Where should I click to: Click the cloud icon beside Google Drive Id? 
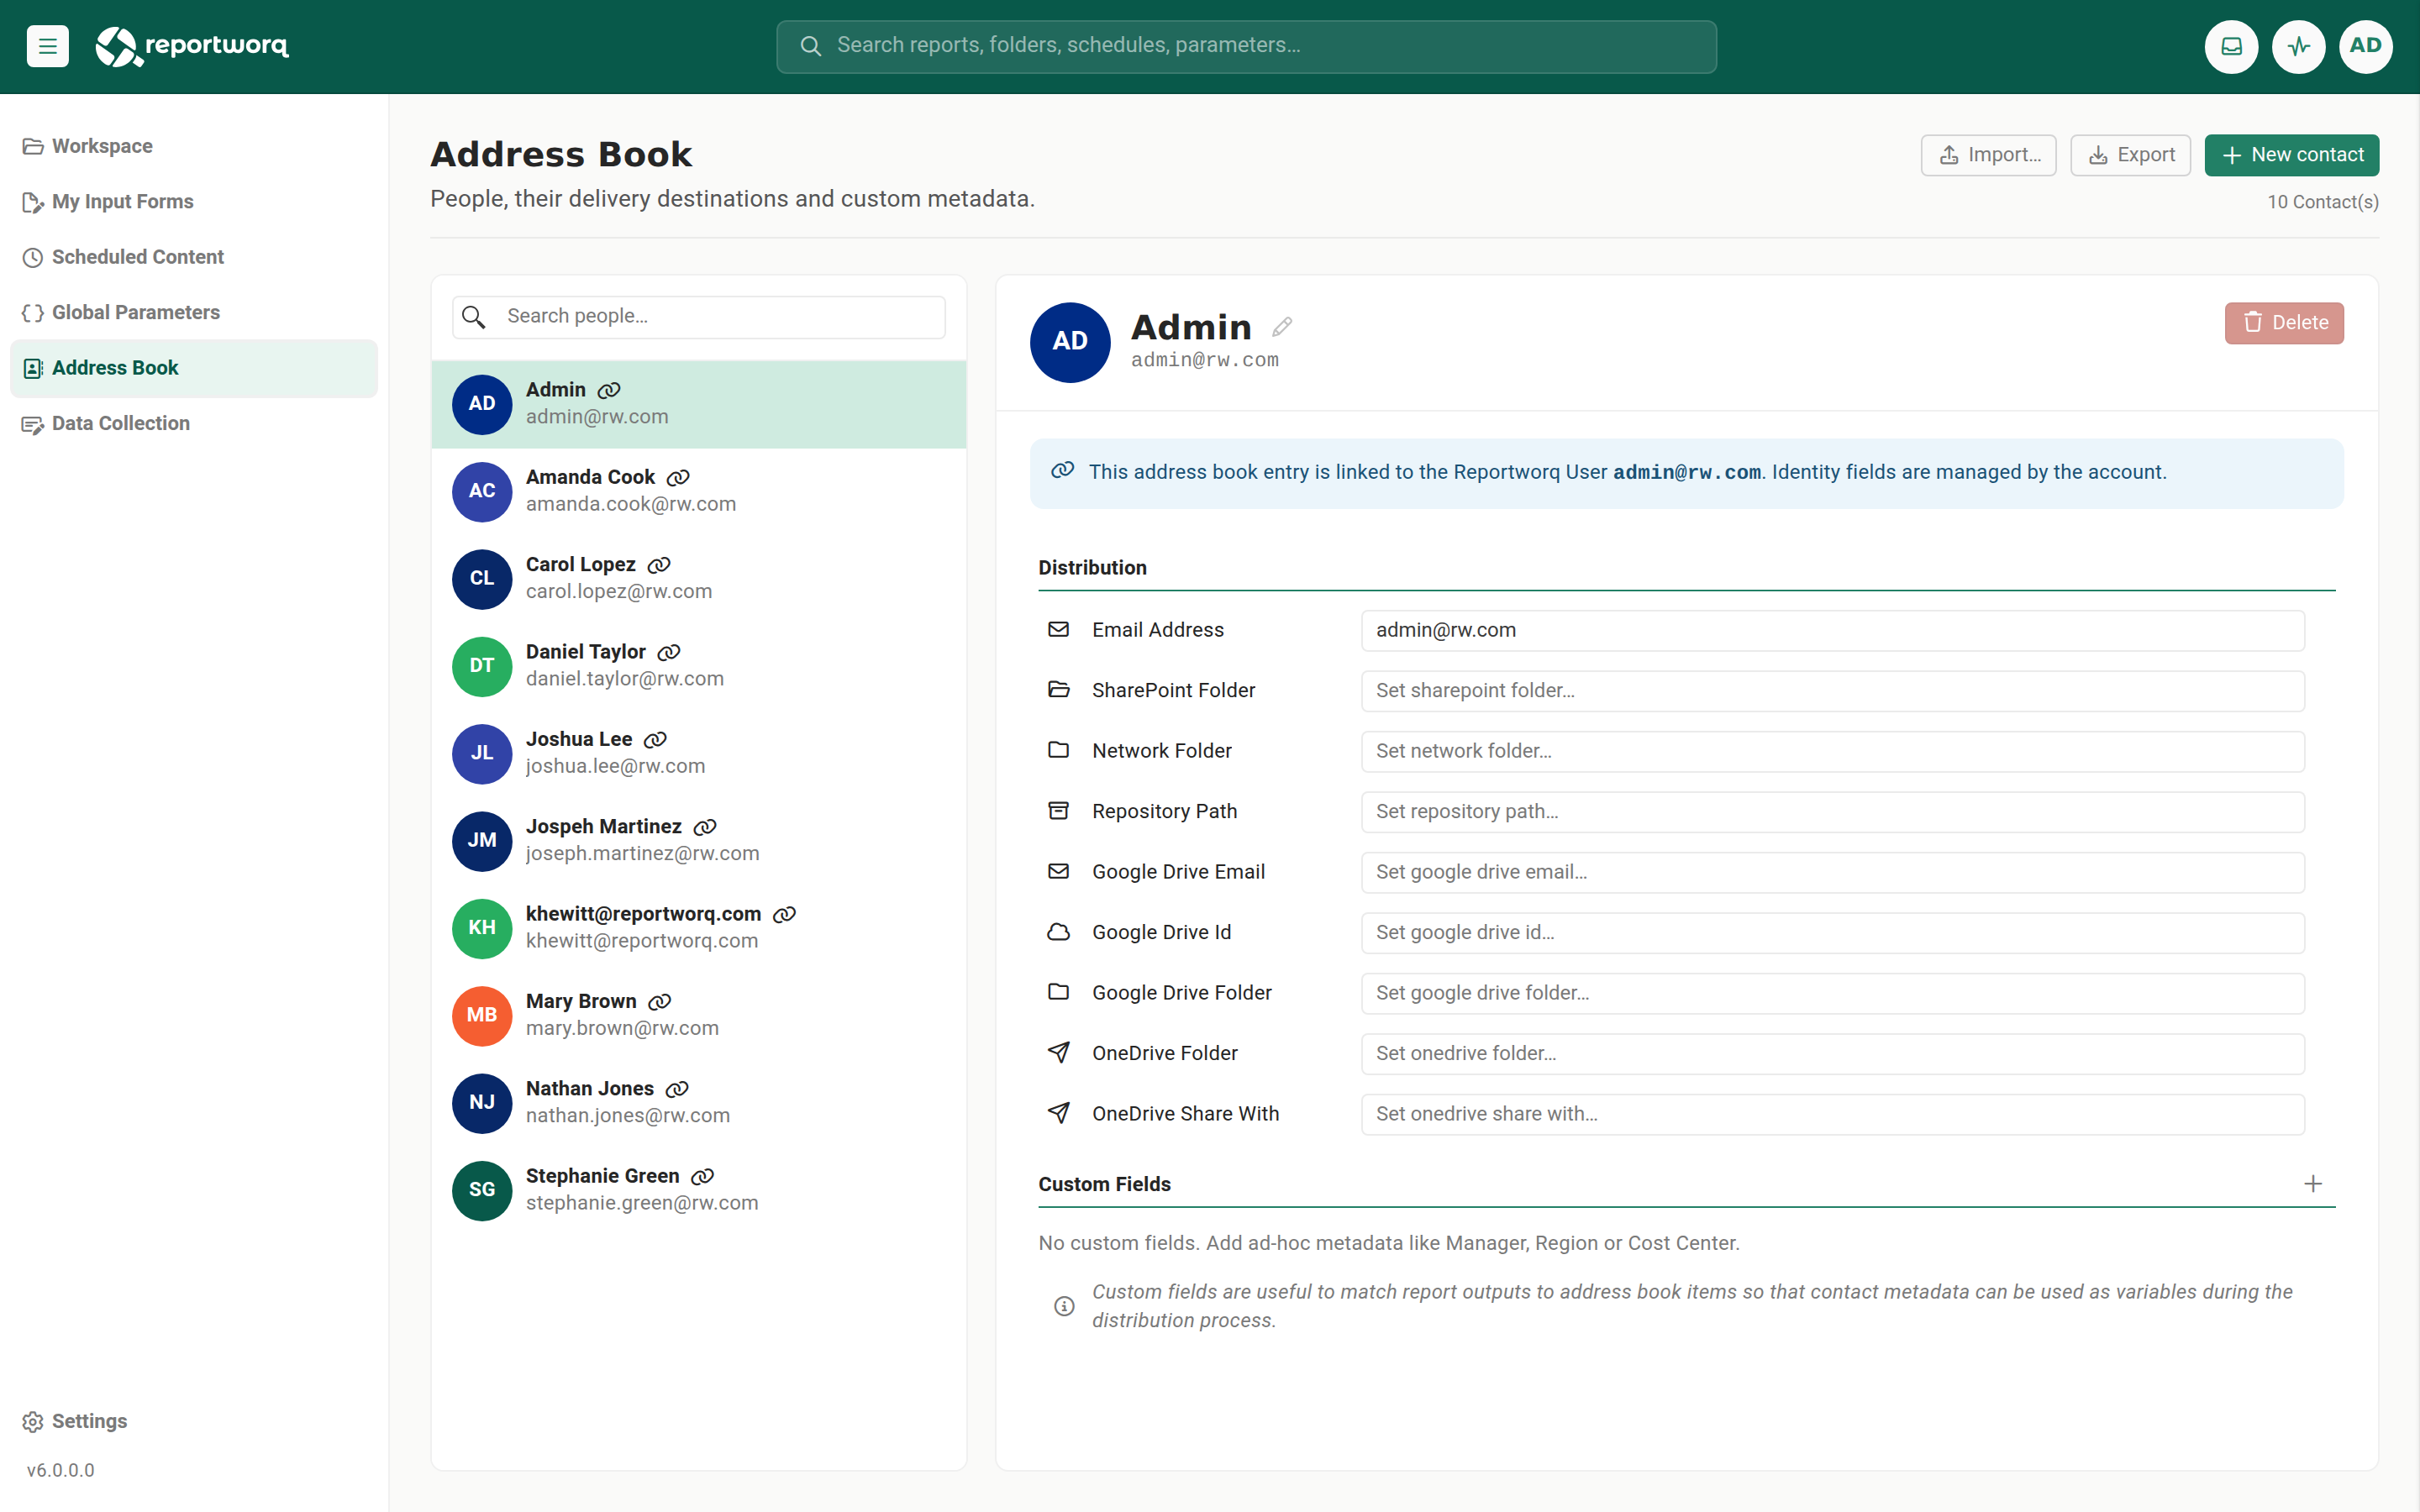(1058, 932)
